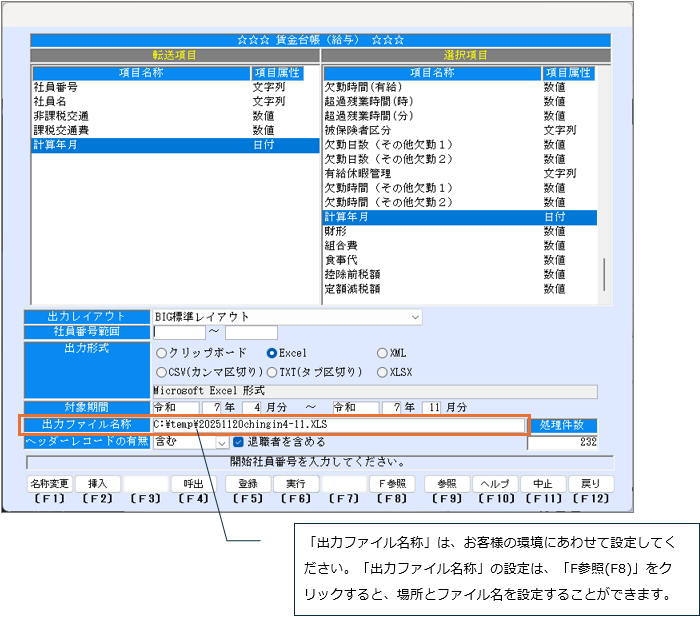This screenshot has height=617, width=700.
Task: Select the クリップボード output format
Action: click(x=161, y=353)
